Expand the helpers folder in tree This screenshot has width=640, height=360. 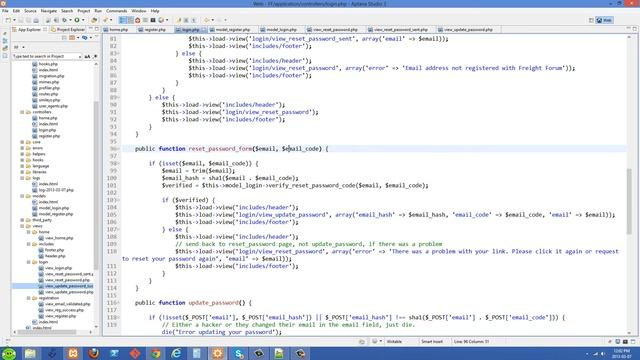click(22, 154)
